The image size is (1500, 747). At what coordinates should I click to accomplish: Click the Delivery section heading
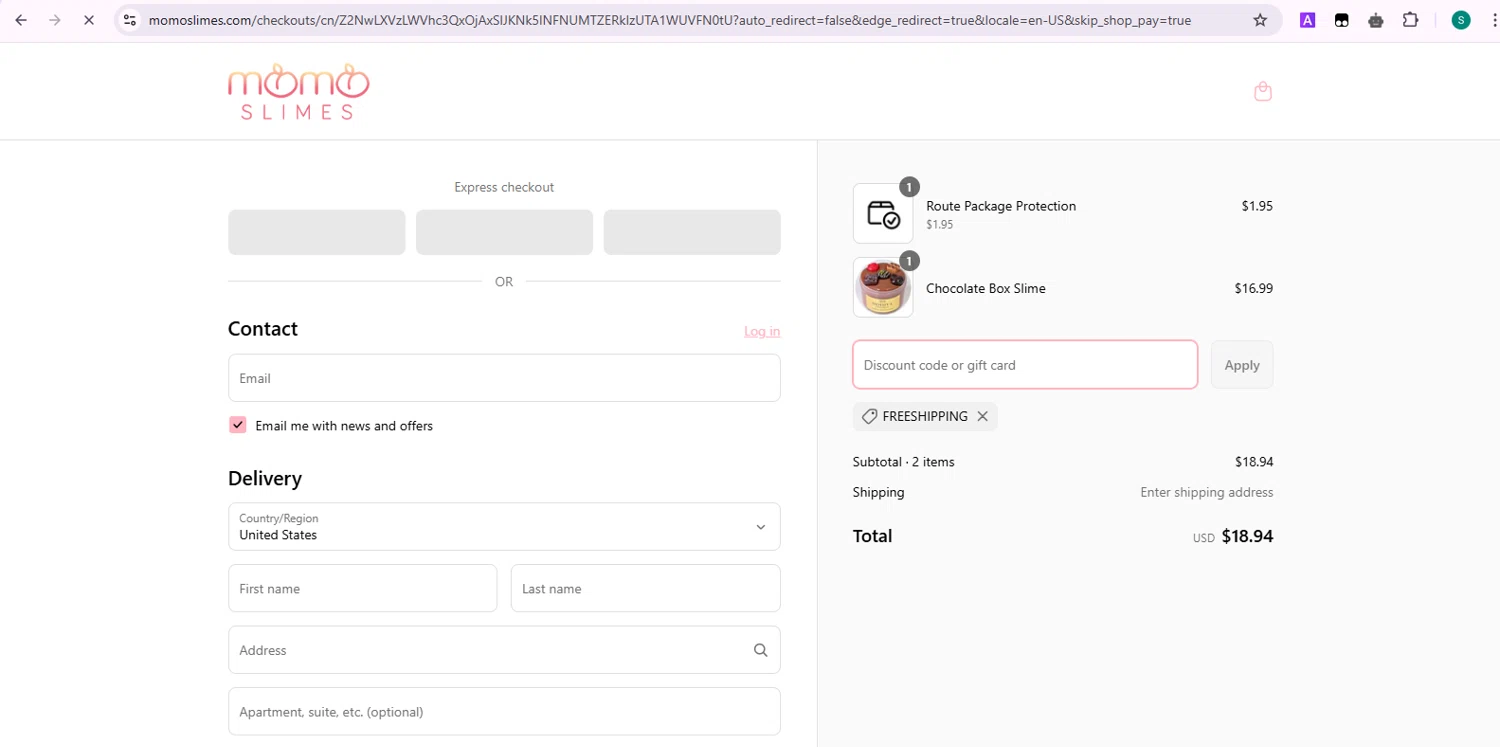pyautogui.click(x=265, y=478)
